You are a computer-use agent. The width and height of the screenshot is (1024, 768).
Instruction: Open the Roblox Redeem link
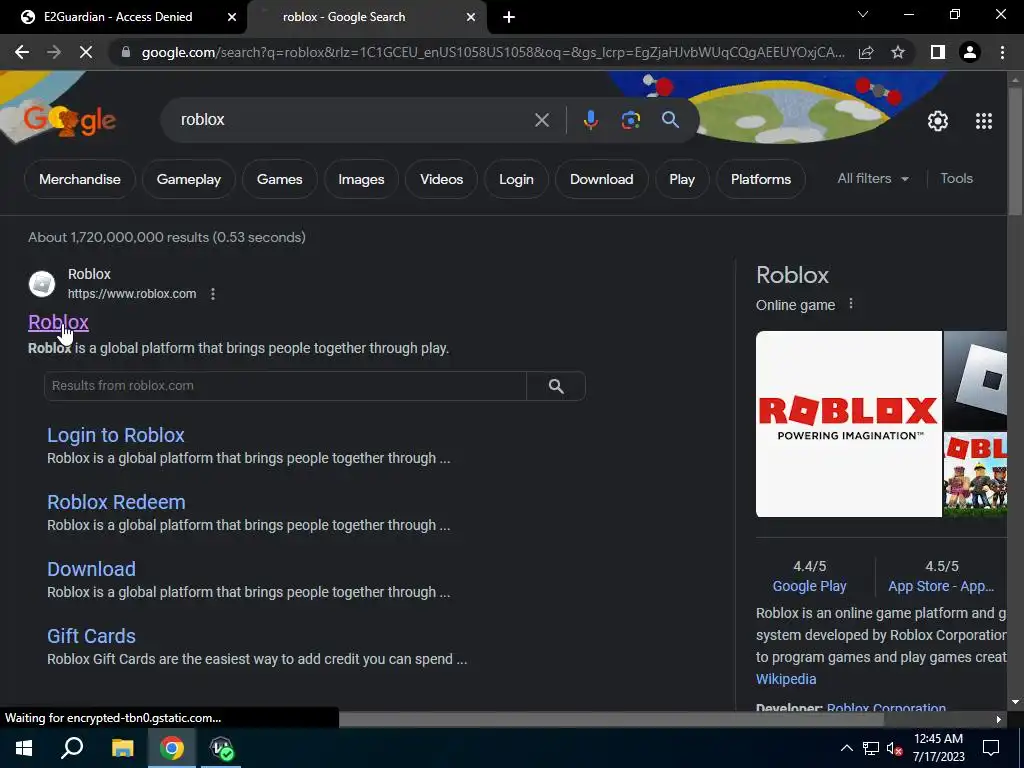116,502
